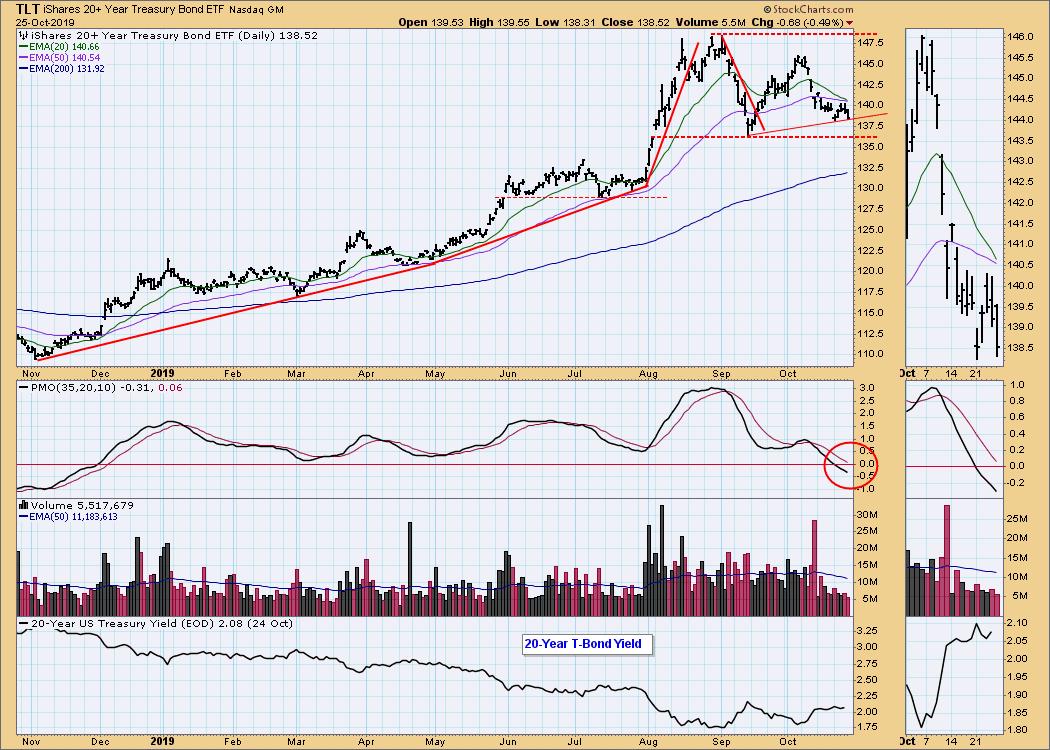
Task: Click the Feb label just below the price panel
Action: point(232,374)
